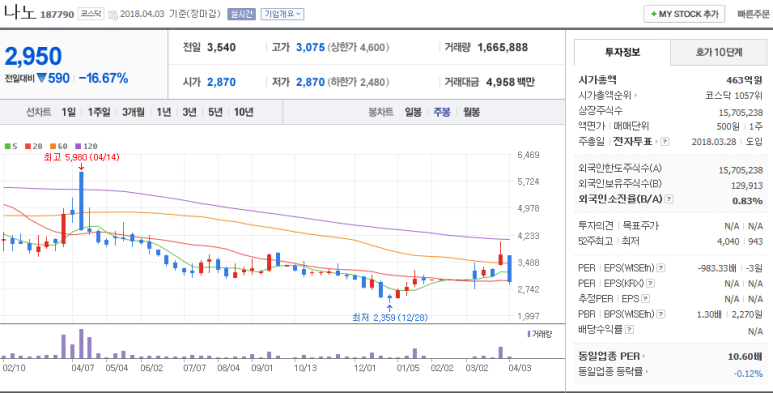
Task: Click the PER EPS(KRX) help icon
Action: pos(651,283)
